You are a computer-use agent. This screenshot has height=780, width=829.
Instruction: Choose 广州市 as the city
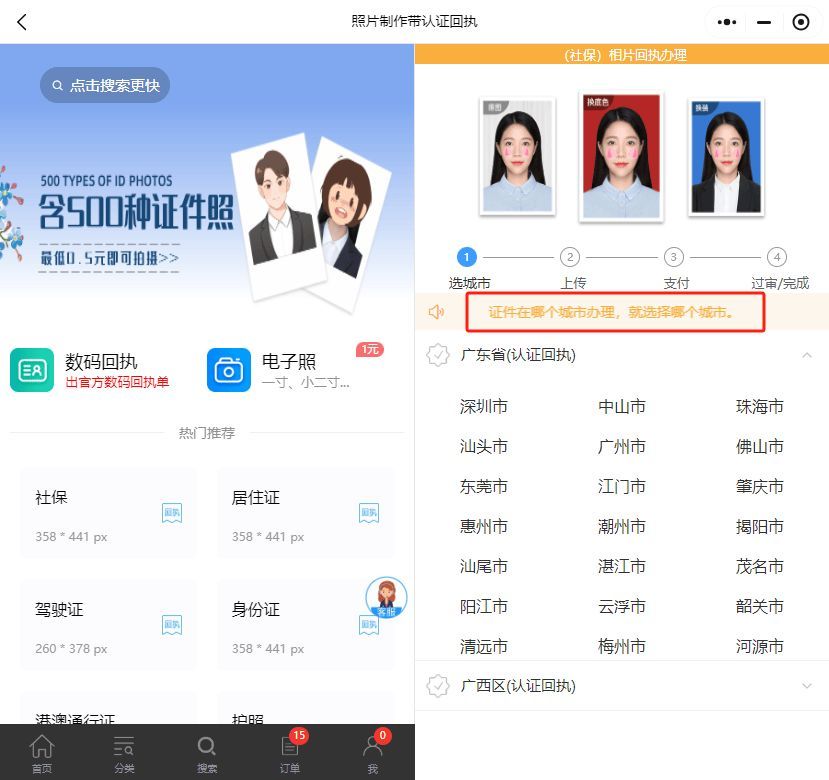click(x=622, y=447)
